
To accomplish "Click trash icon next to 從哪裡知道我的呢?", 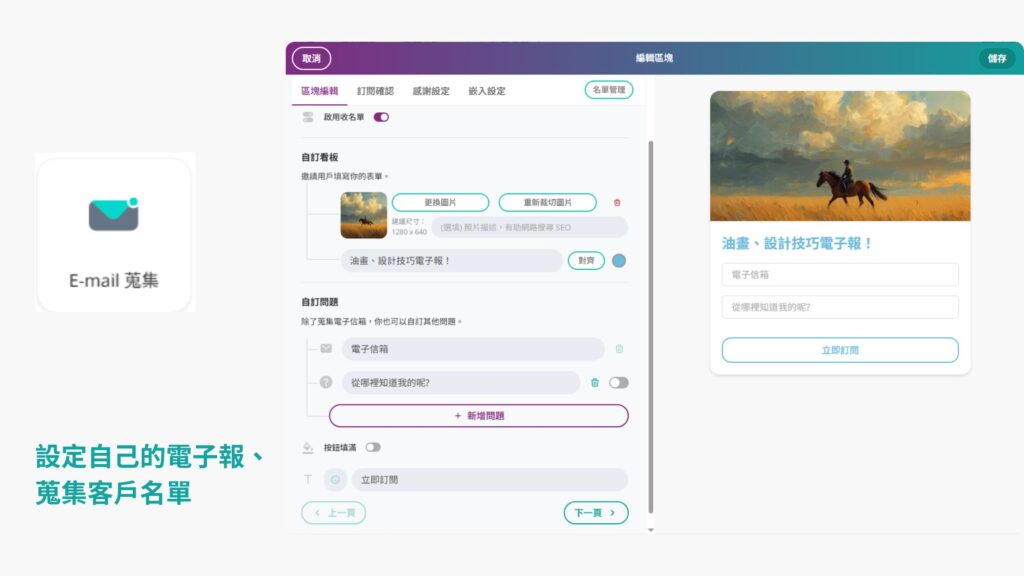I will (595, 382).
